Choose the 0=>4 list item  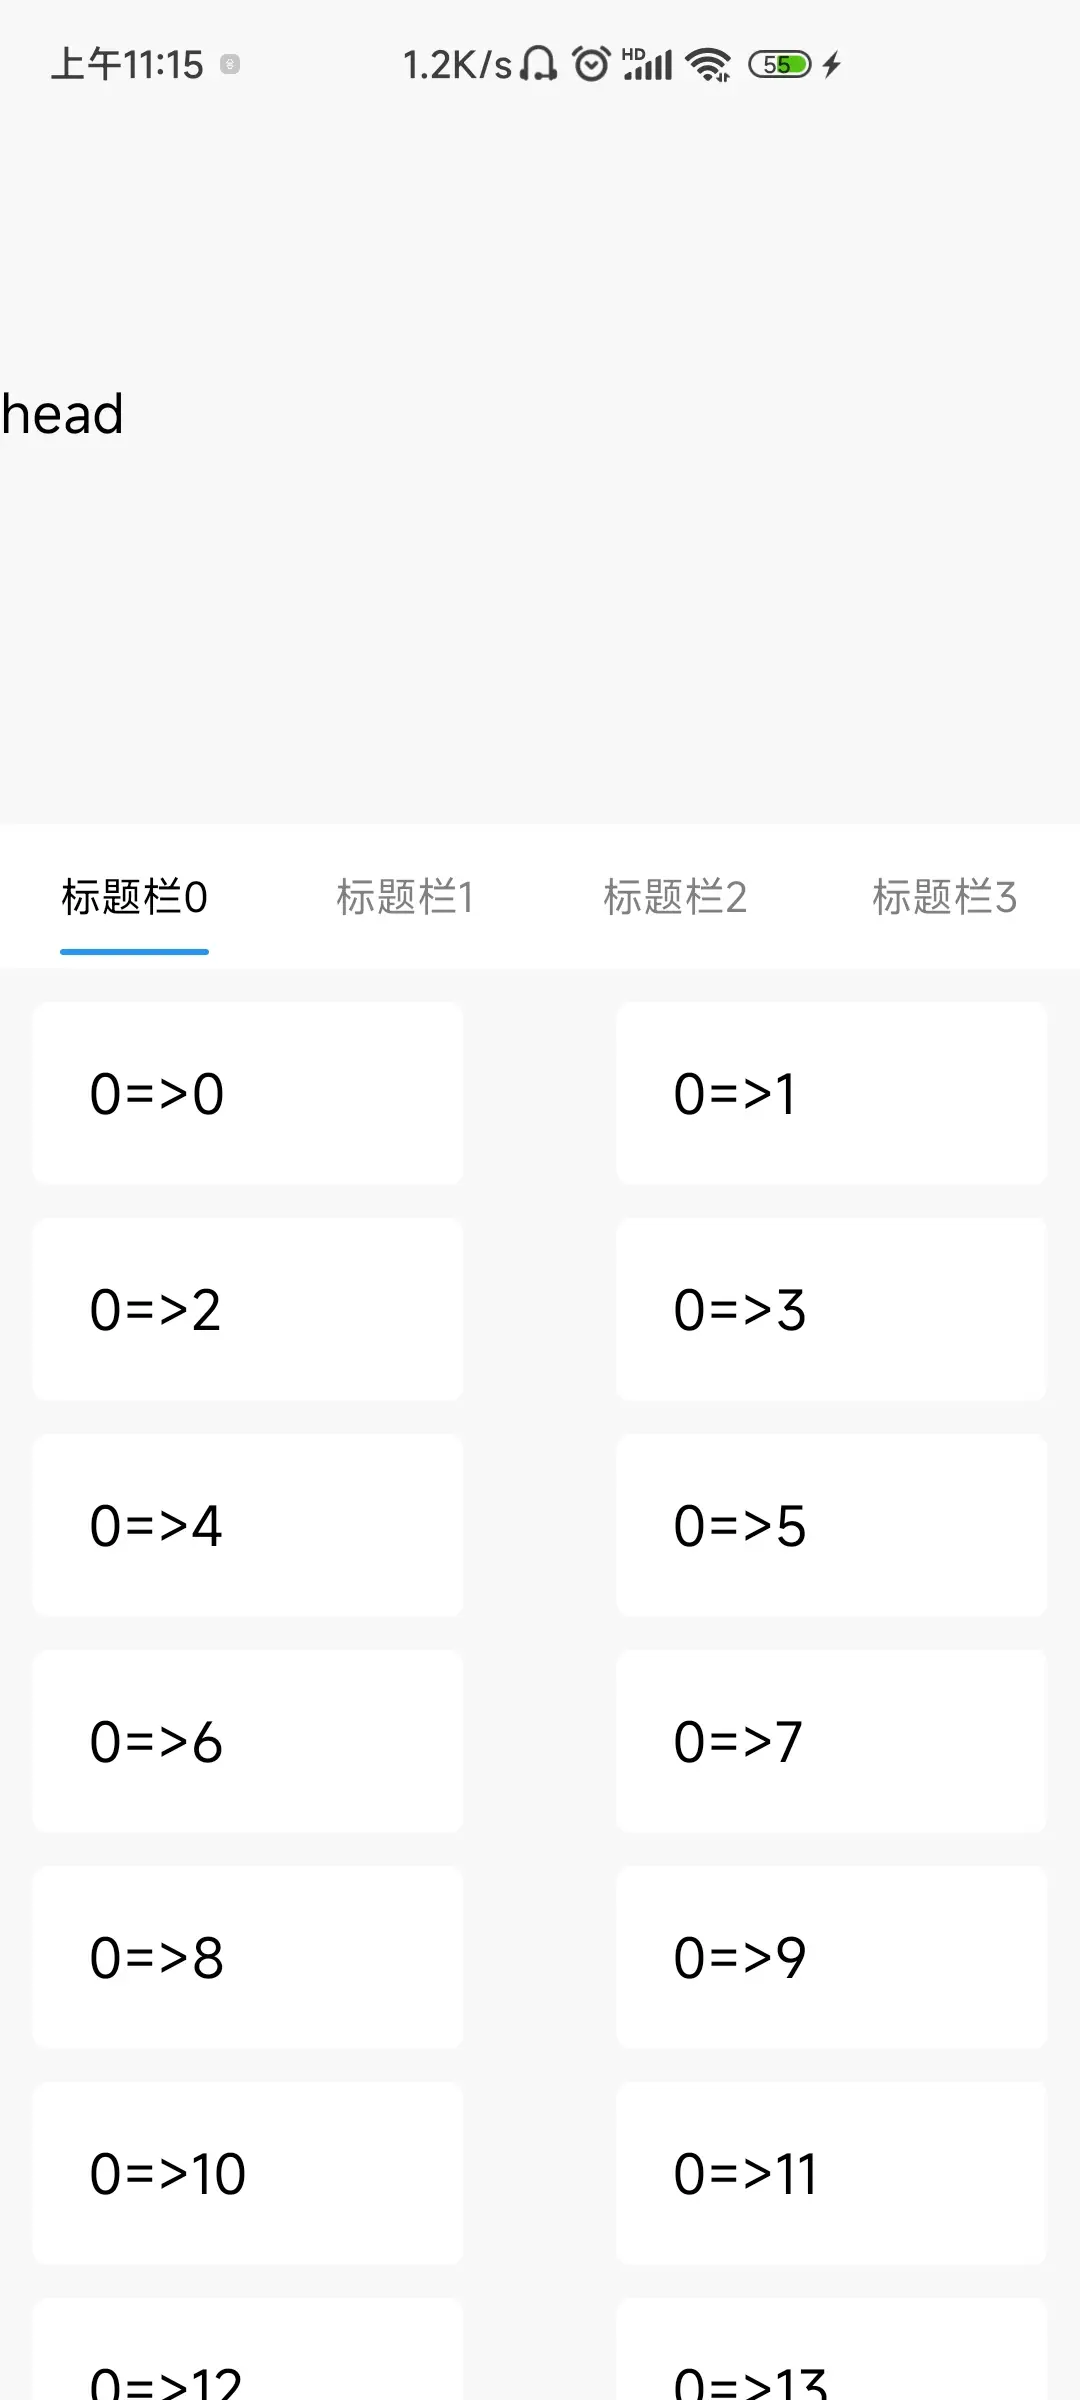point(247,1525)
